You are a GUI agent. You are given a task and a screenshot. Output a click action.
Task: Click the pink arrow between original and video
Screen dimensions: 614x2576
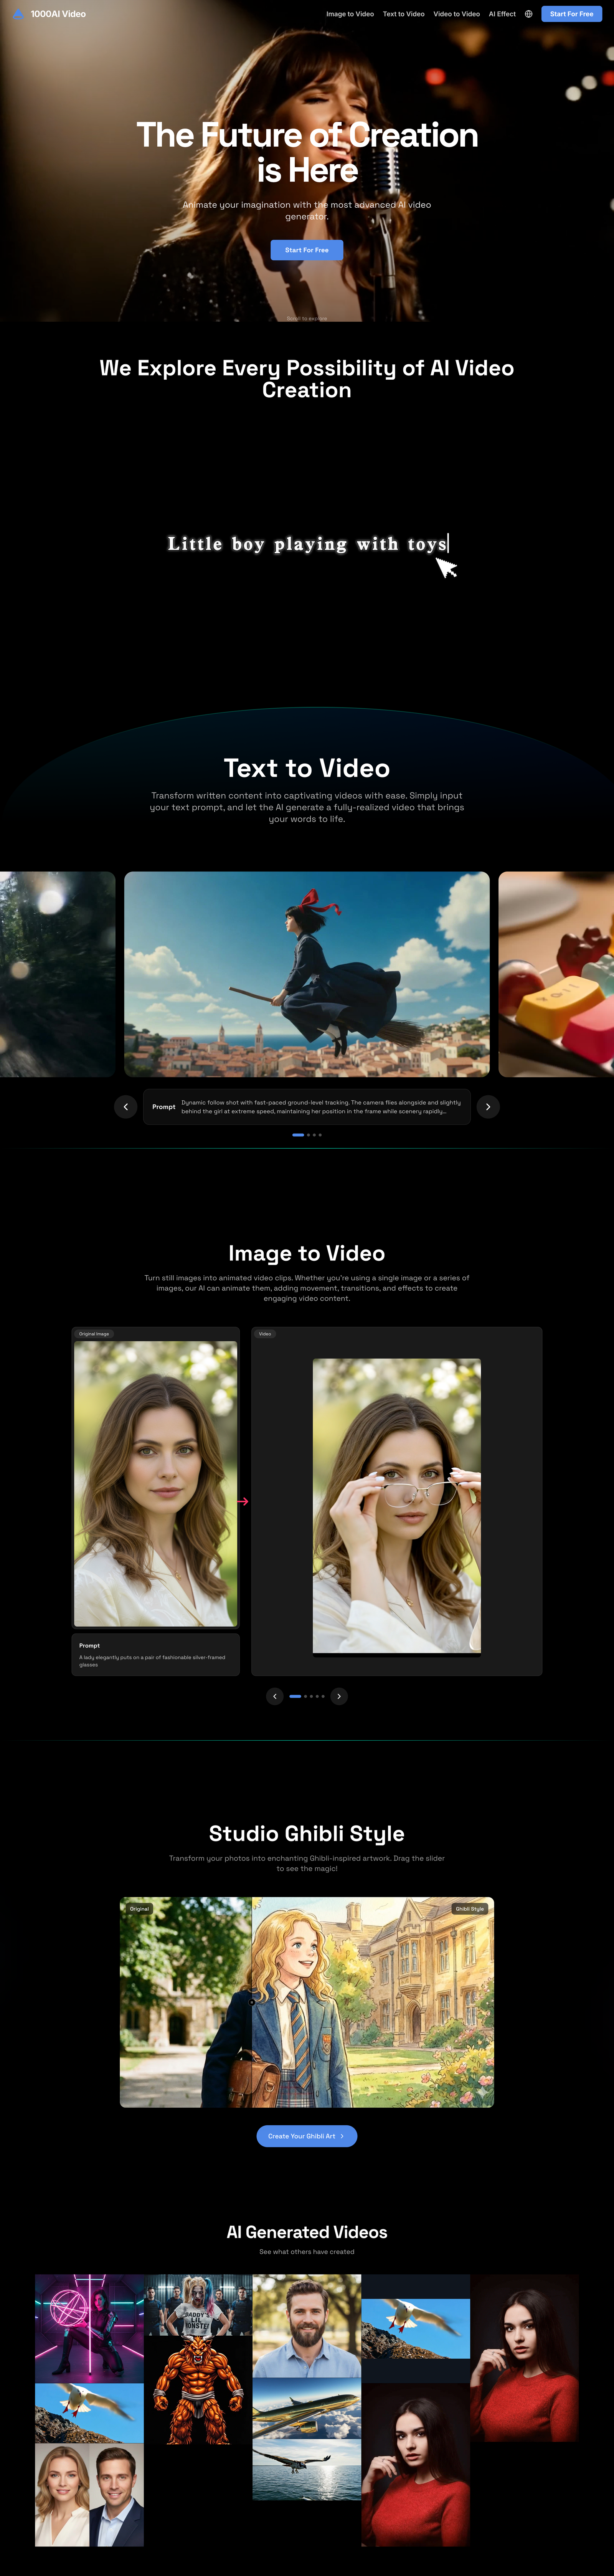243,1501
